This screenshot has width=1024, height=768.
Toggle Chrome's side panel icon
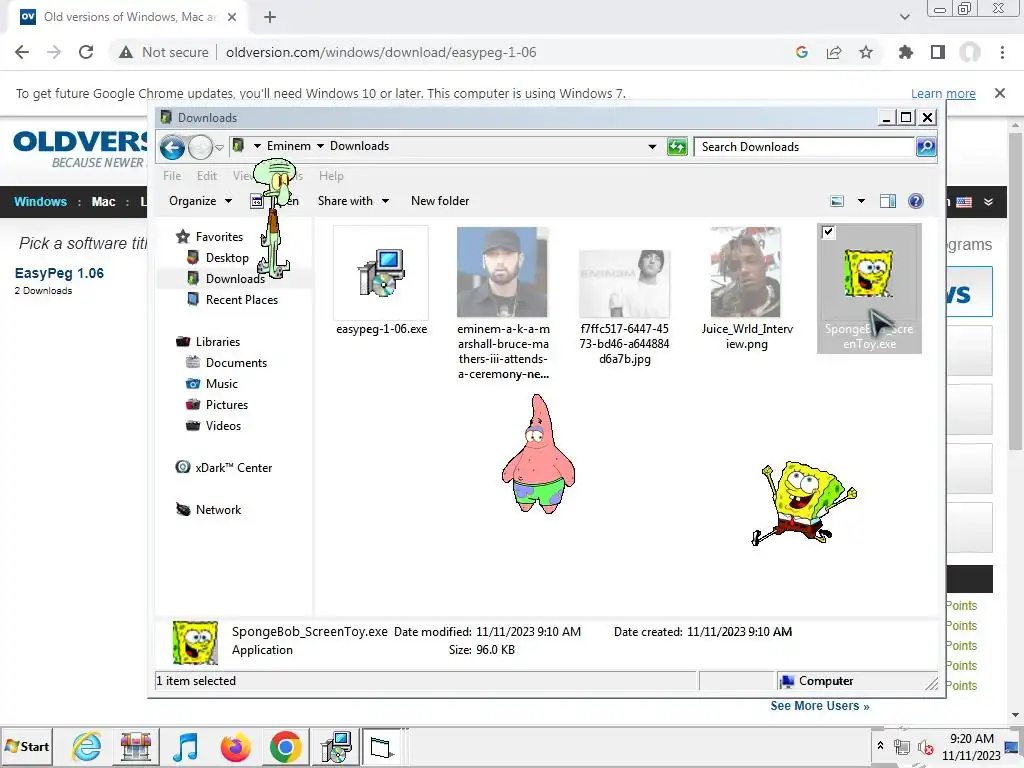tap(938, 52)
